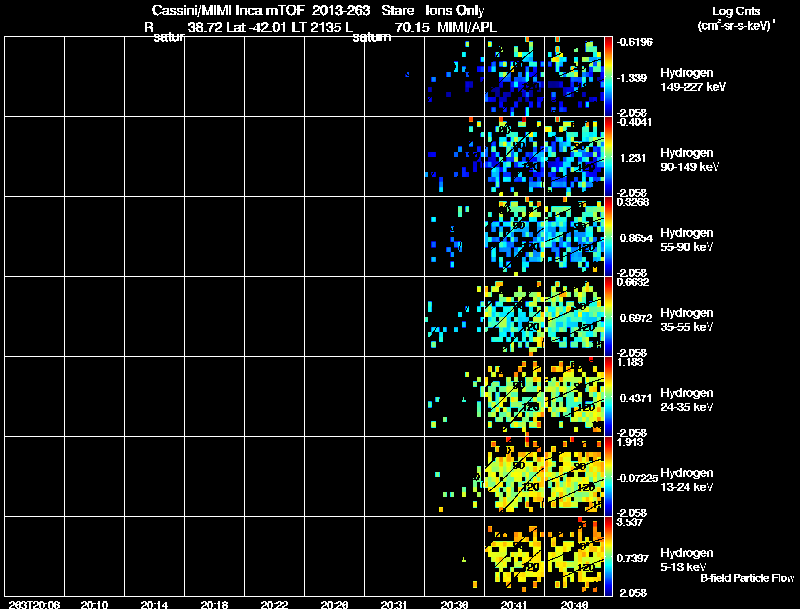
Task: Click the color bar beside Hydrogen 13-24 keV
Action: pyautogui.click(x=608, y=476)
